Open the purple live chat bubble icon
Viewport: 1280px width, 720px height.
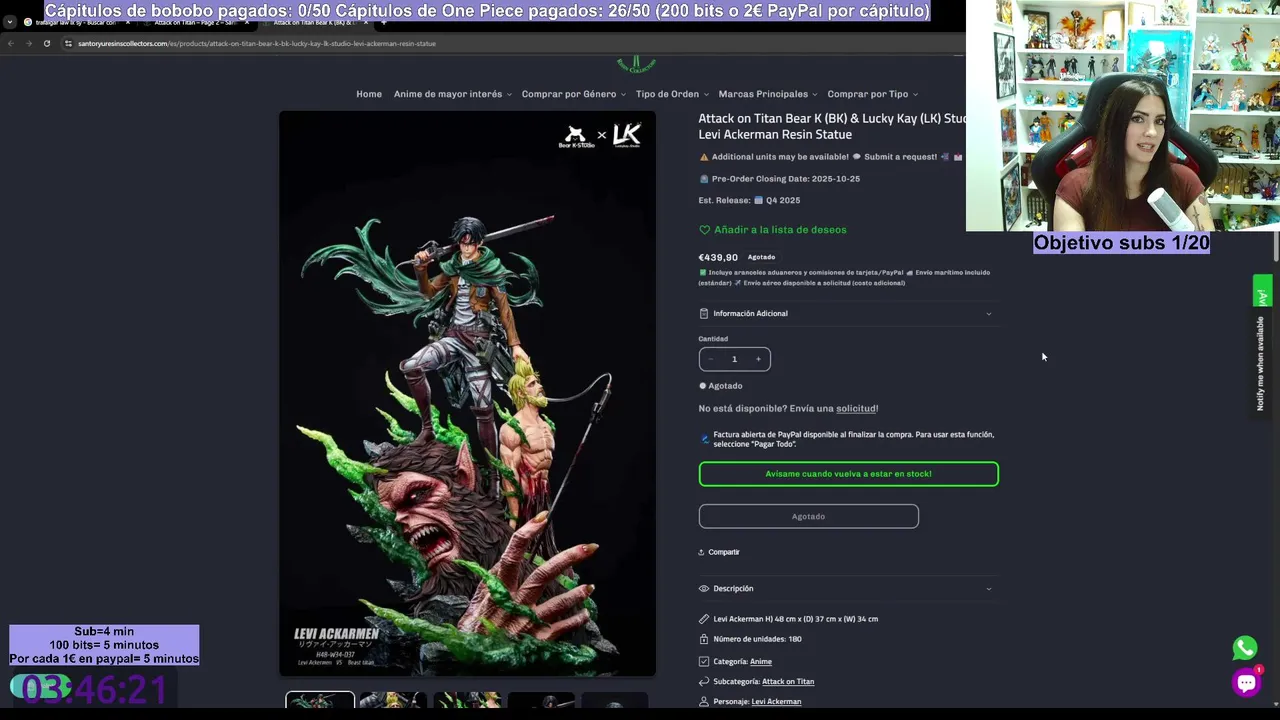(1246, 683)
